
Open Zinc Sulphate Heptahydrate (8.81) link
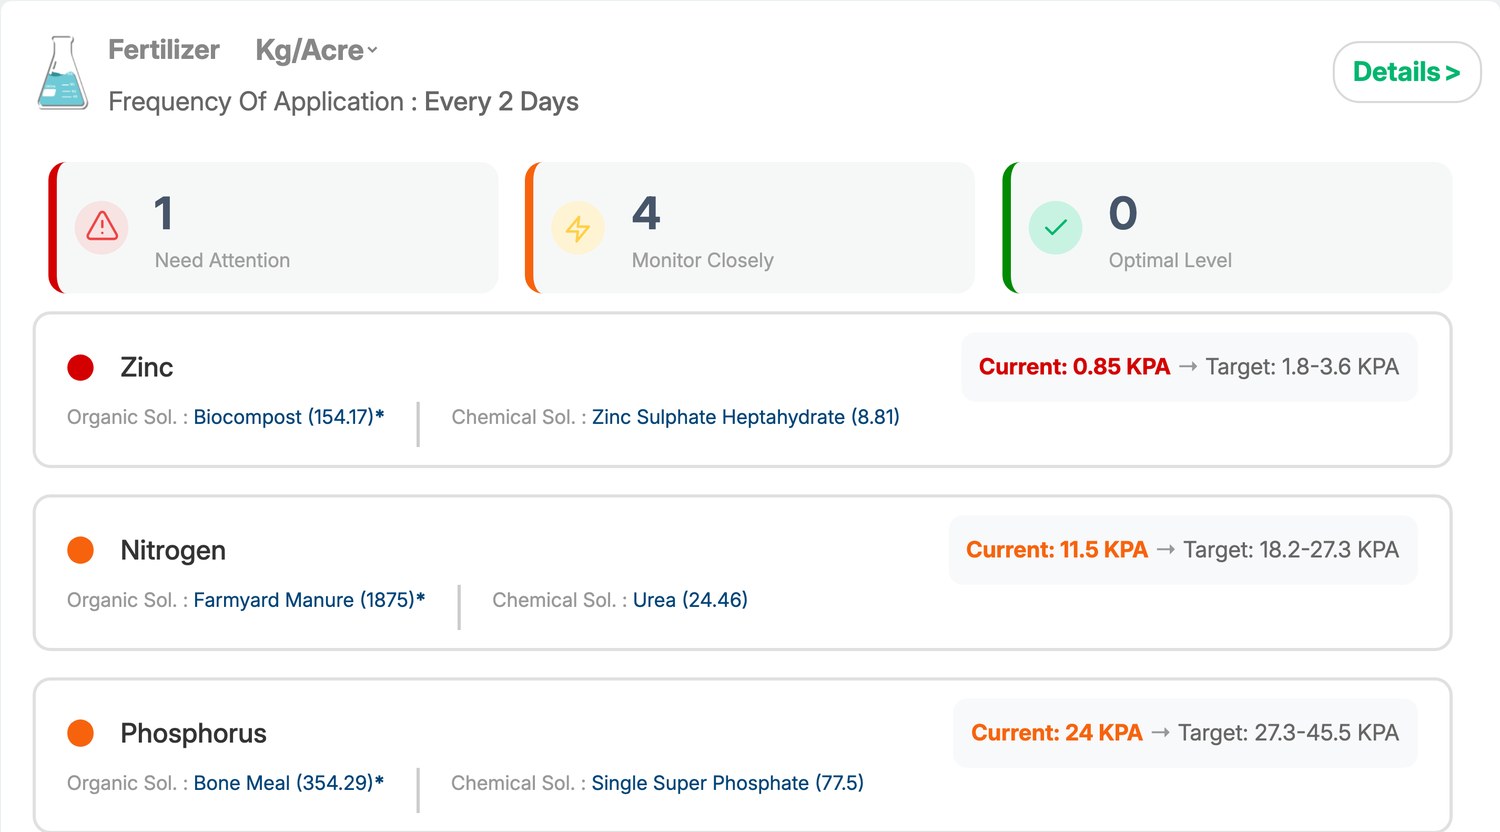click(746, 417)
